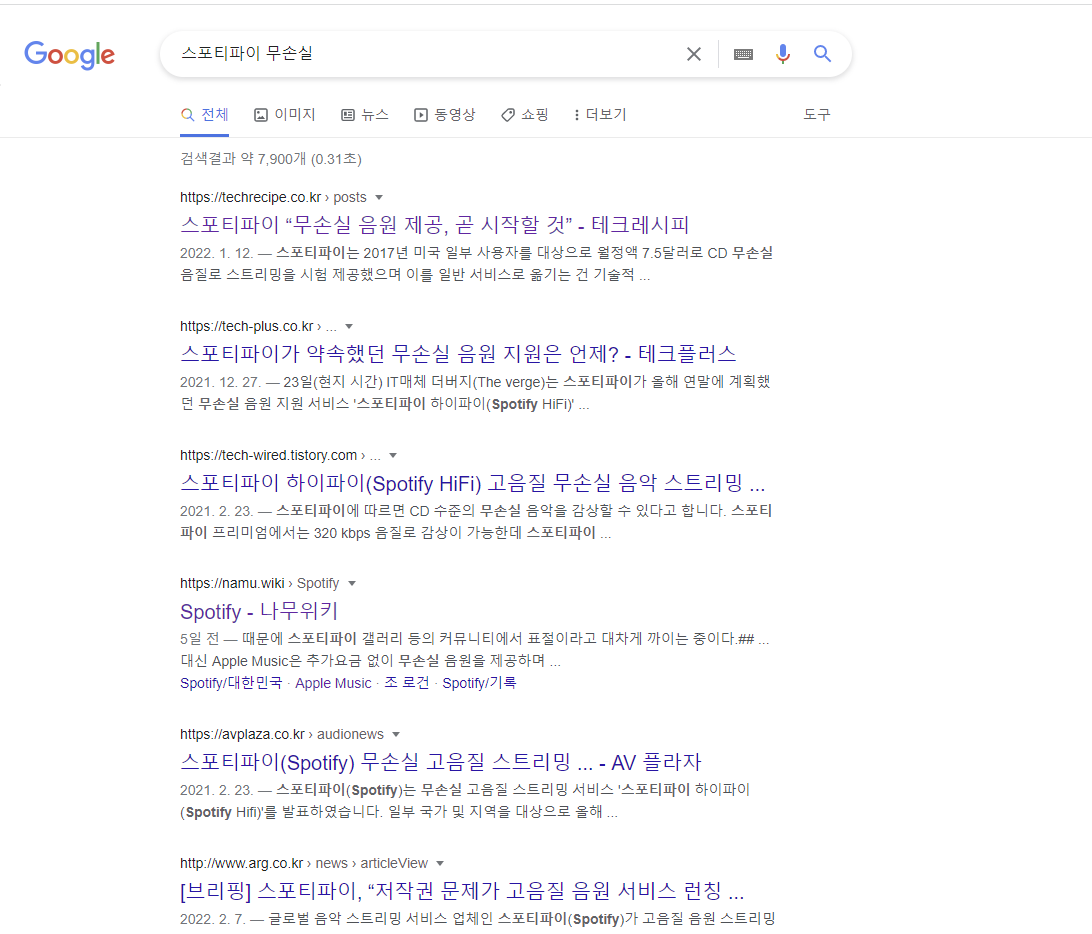Open the Spotify/대한민국 sitelink

click(x=231, y=683)
